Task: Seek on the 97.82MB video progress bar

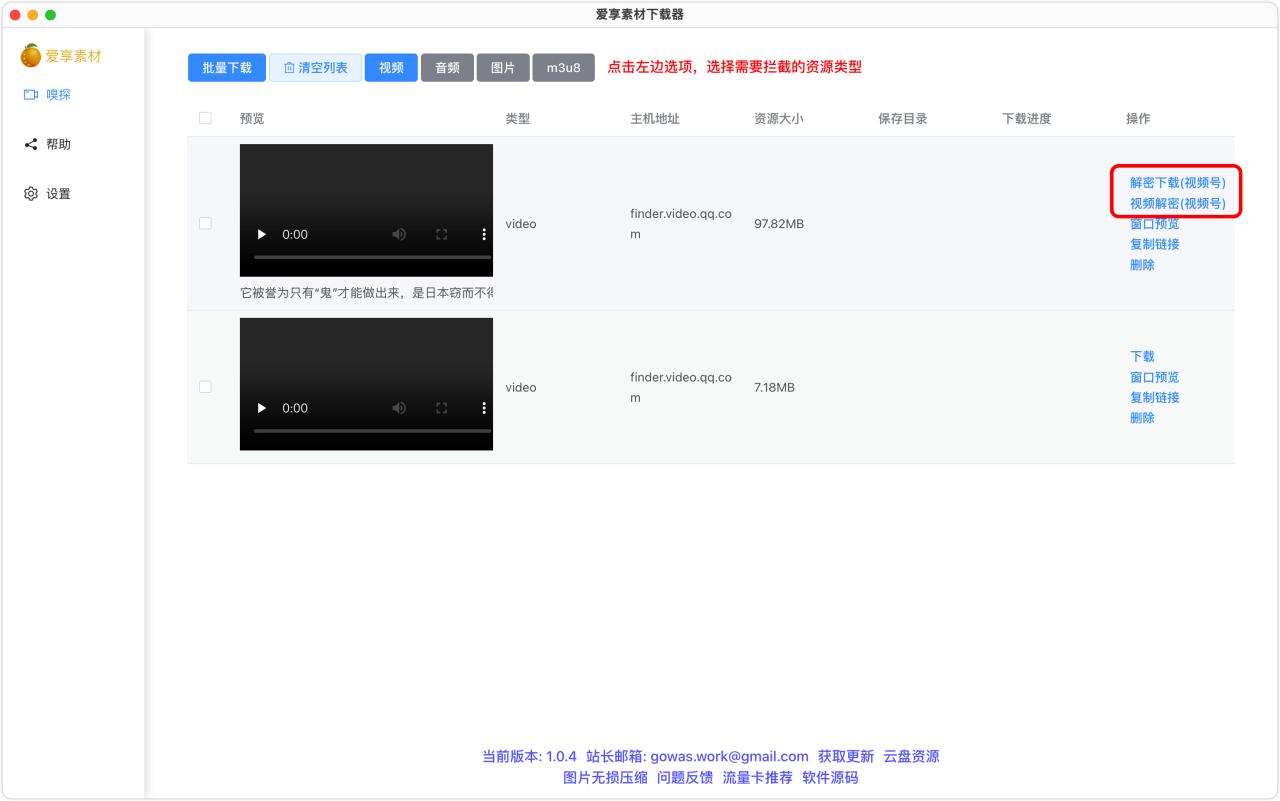Action: click(x=373, y=257)
